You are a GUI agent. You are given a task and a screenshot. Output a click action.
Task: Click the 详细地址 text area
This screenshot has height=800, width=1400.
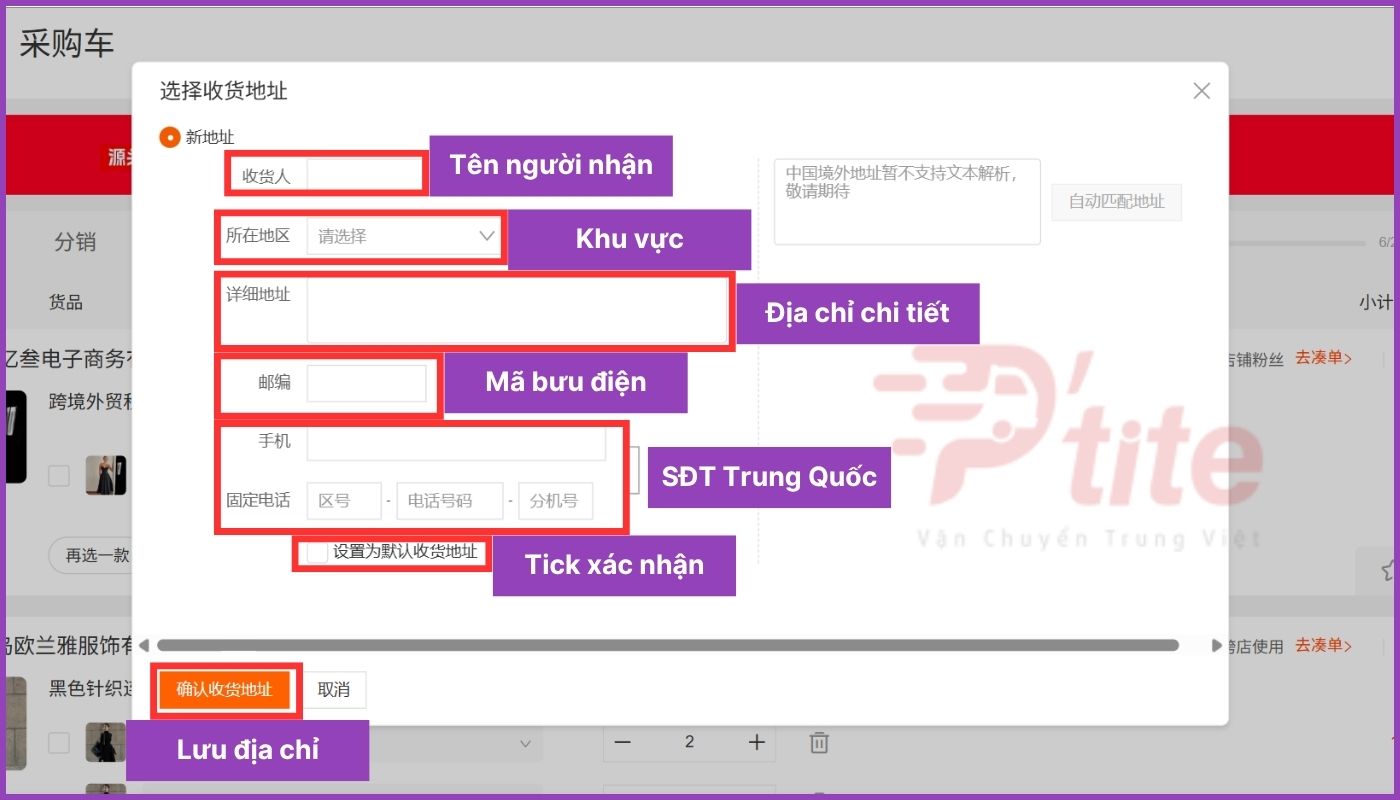click(517, 311)
